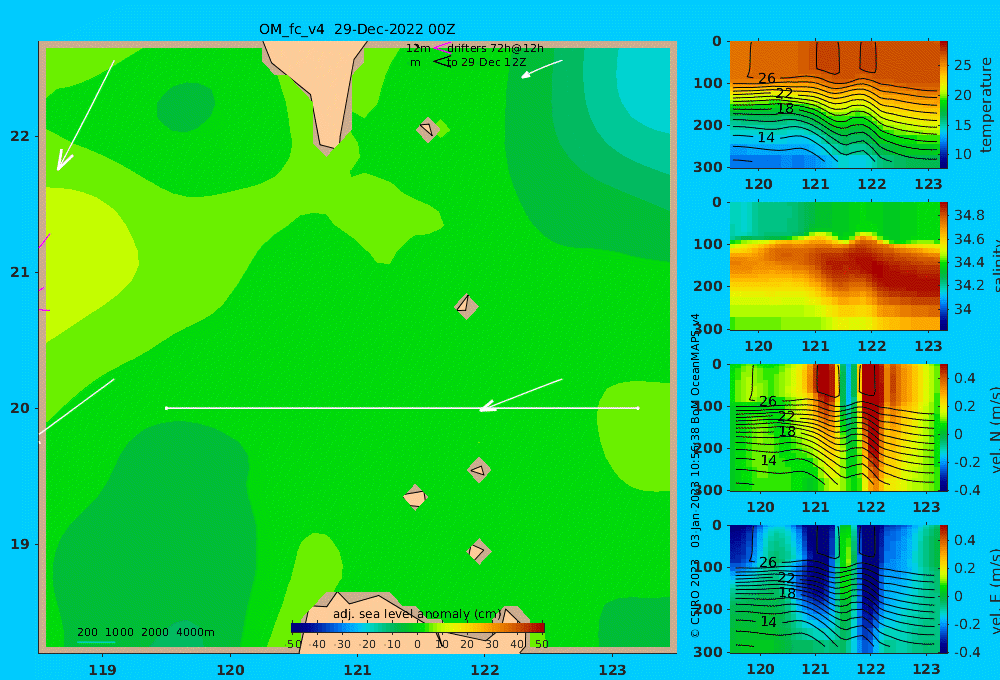This screenshot has height=680, width=1000.
Task: Click the 26 contour label in temperature plot
Action: point(767,78)
